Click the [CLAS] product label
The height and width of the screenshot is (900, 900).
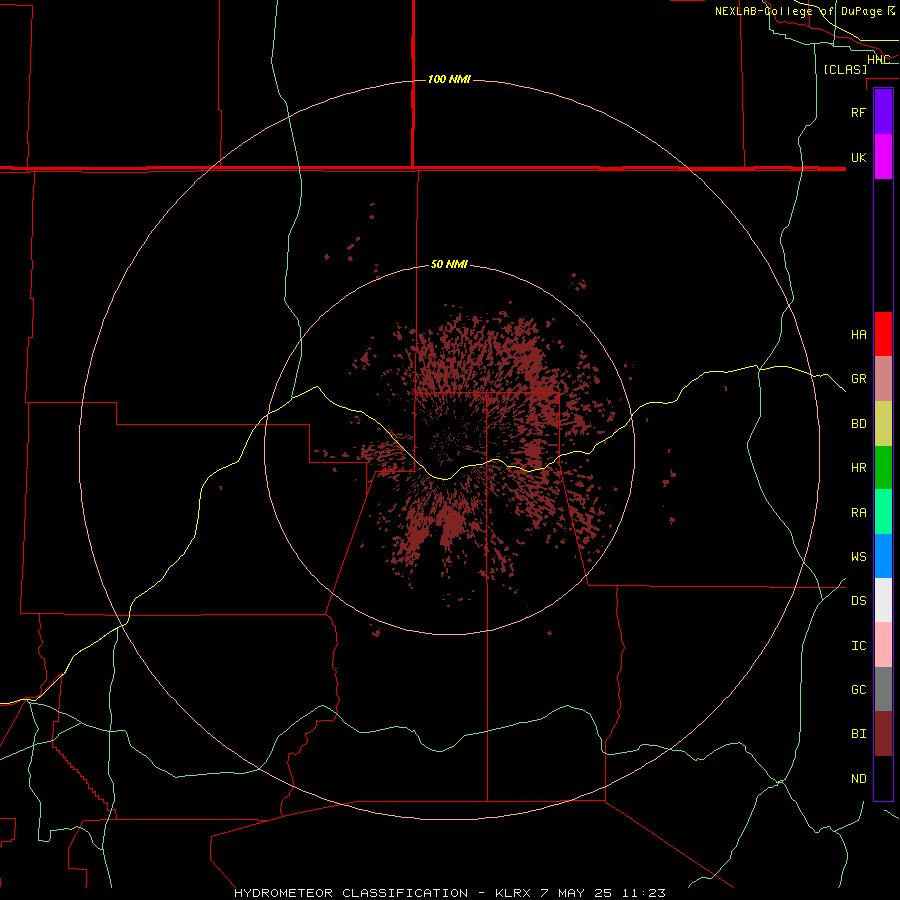pos(845,69)
